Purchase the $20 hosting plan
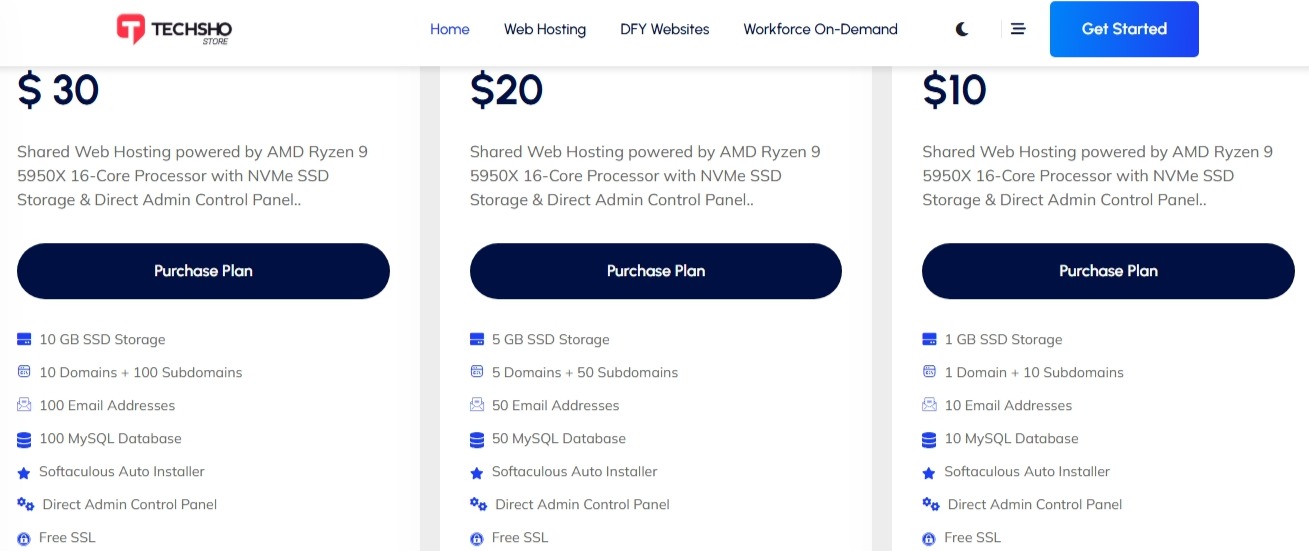 pos(656,271)
